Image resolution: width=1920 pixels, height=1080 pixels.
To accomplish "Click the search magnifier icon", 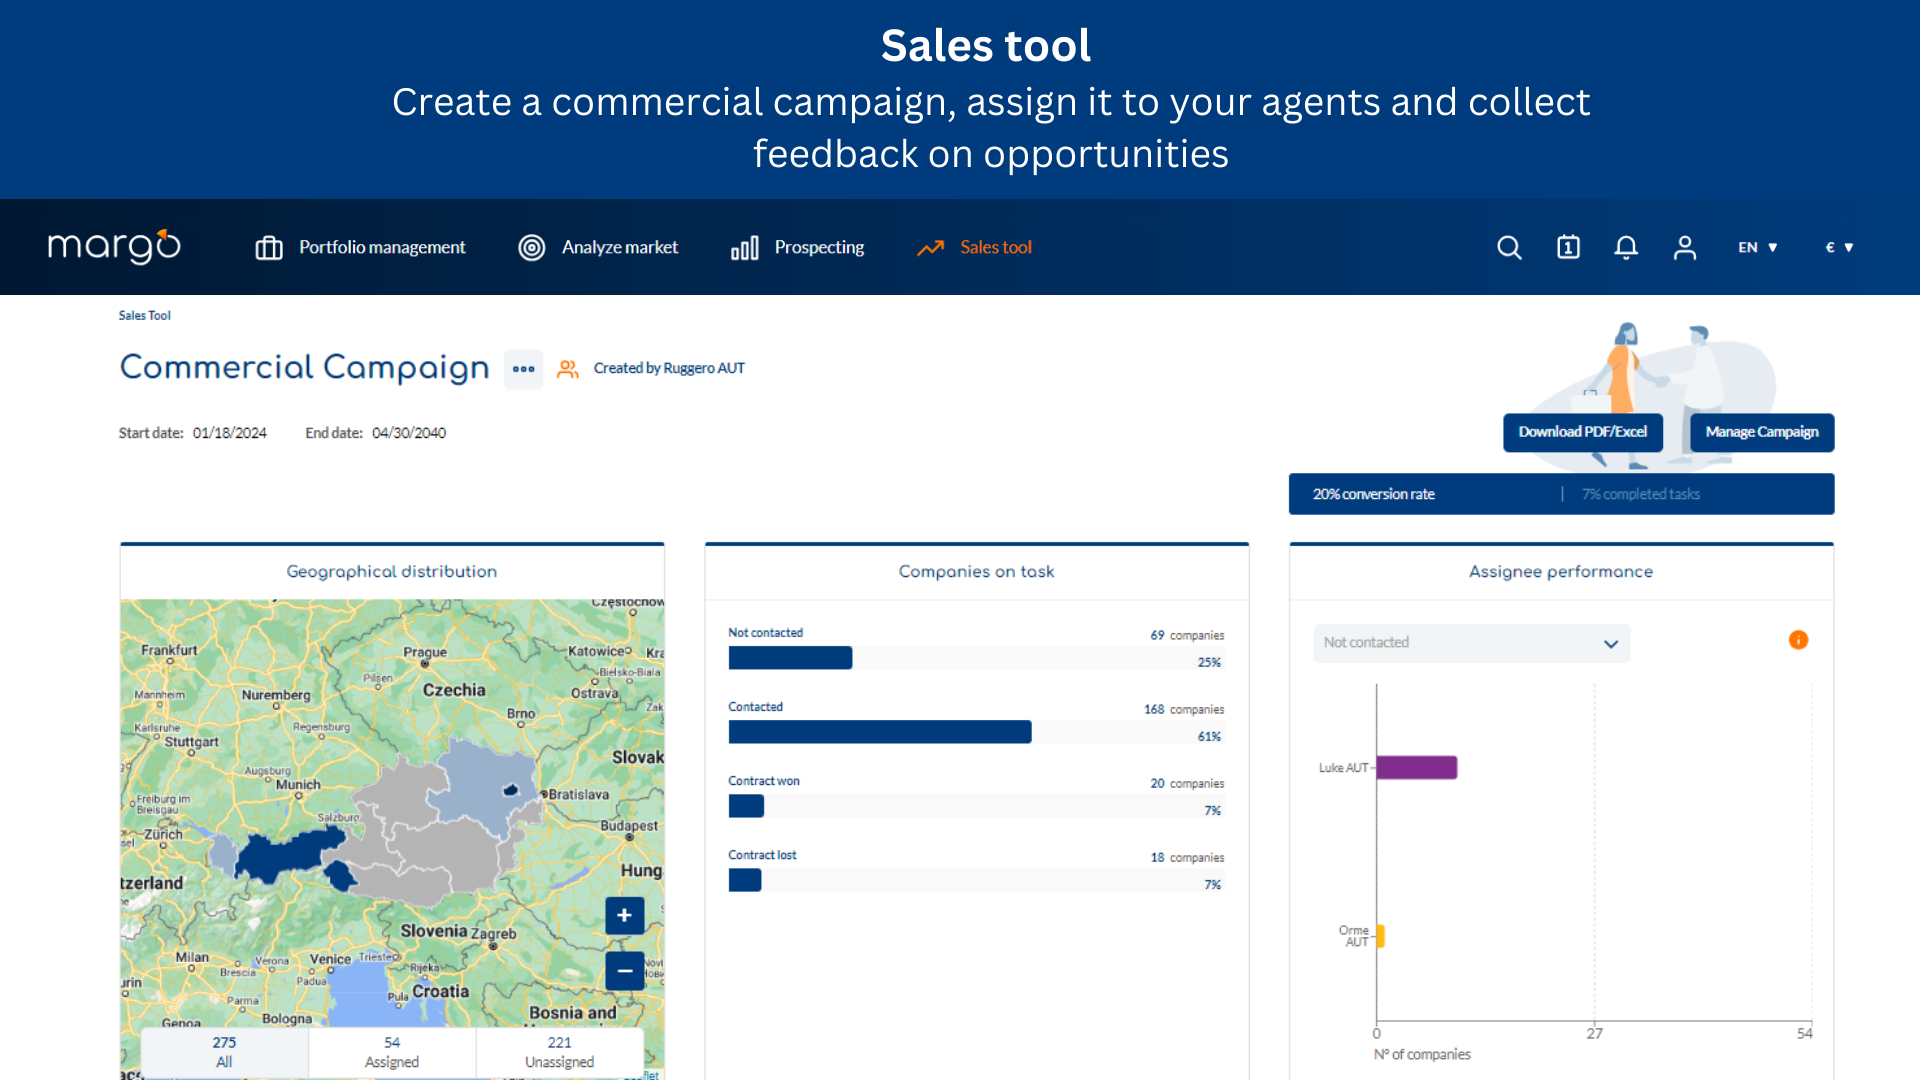I will [x=1509, y=247].
